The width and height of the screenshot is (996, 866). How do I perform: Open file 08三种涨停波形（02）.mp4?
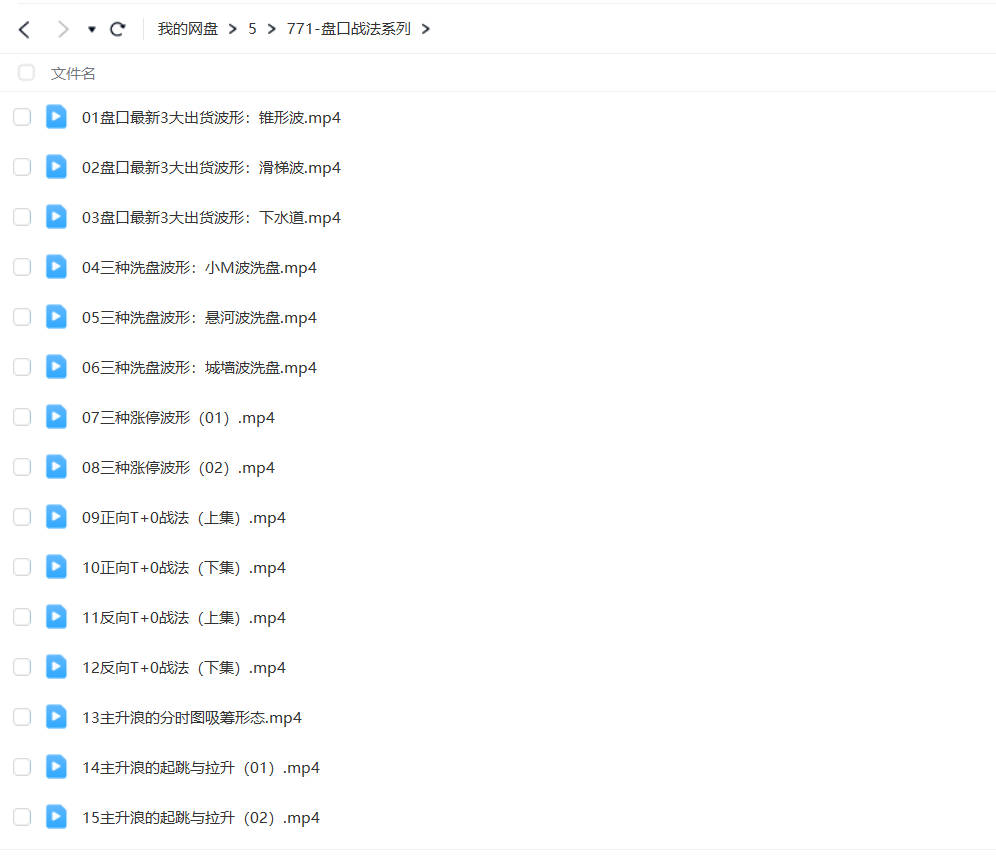click(x=178, y=468)
